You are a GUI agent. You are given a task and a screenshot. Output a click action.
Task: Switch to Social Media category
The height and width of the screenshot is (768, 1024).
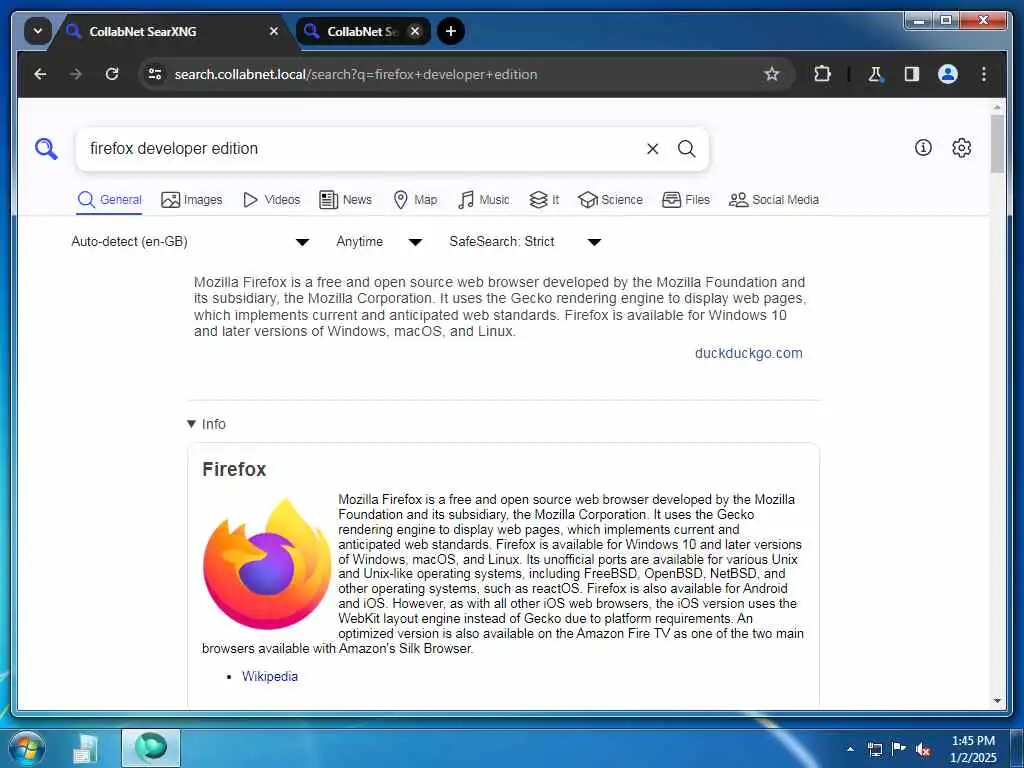[773, 200]
